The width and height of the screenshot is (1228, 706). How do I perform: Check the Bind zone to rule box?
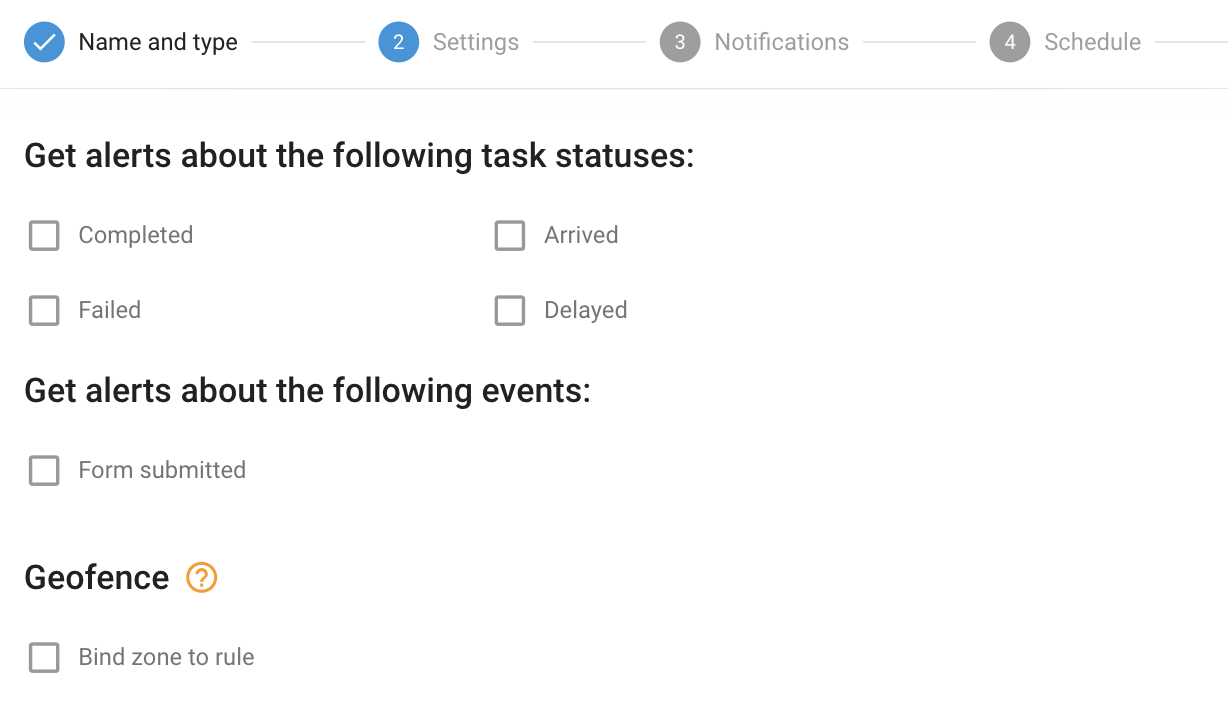[44, 657]
